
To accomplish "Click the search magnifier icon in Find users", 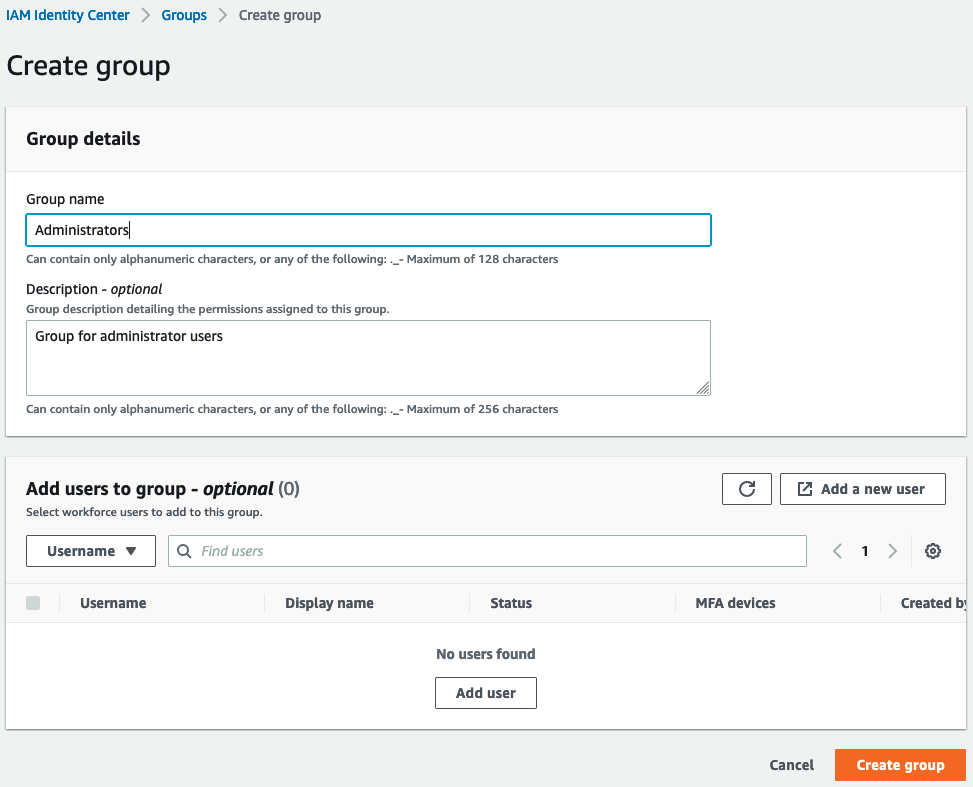I will (x=184, y=551).
